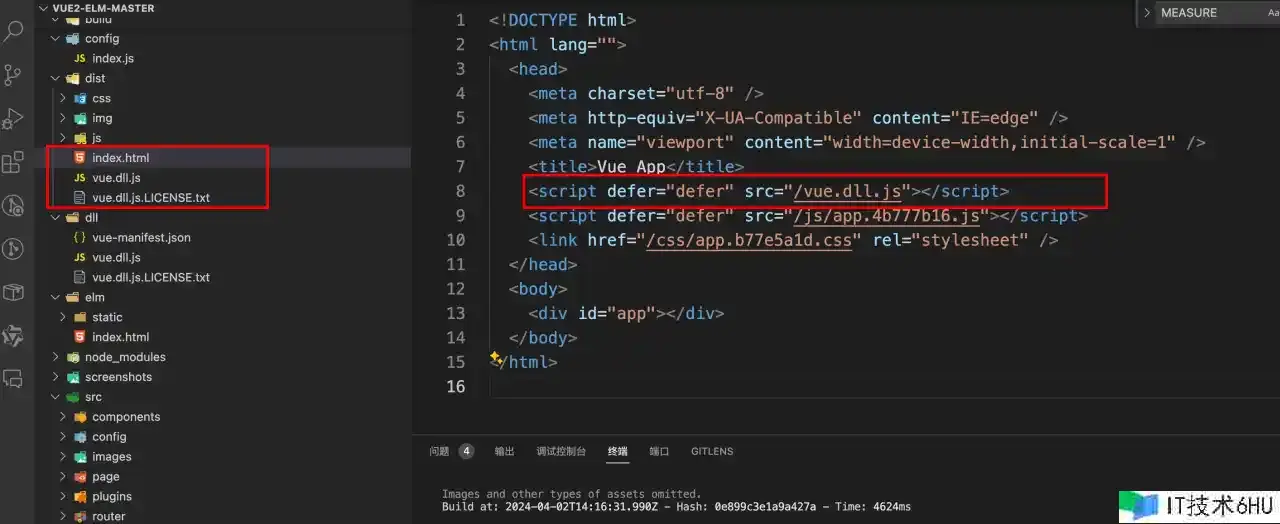Click the img folder icon under dist

click(80, 118)
